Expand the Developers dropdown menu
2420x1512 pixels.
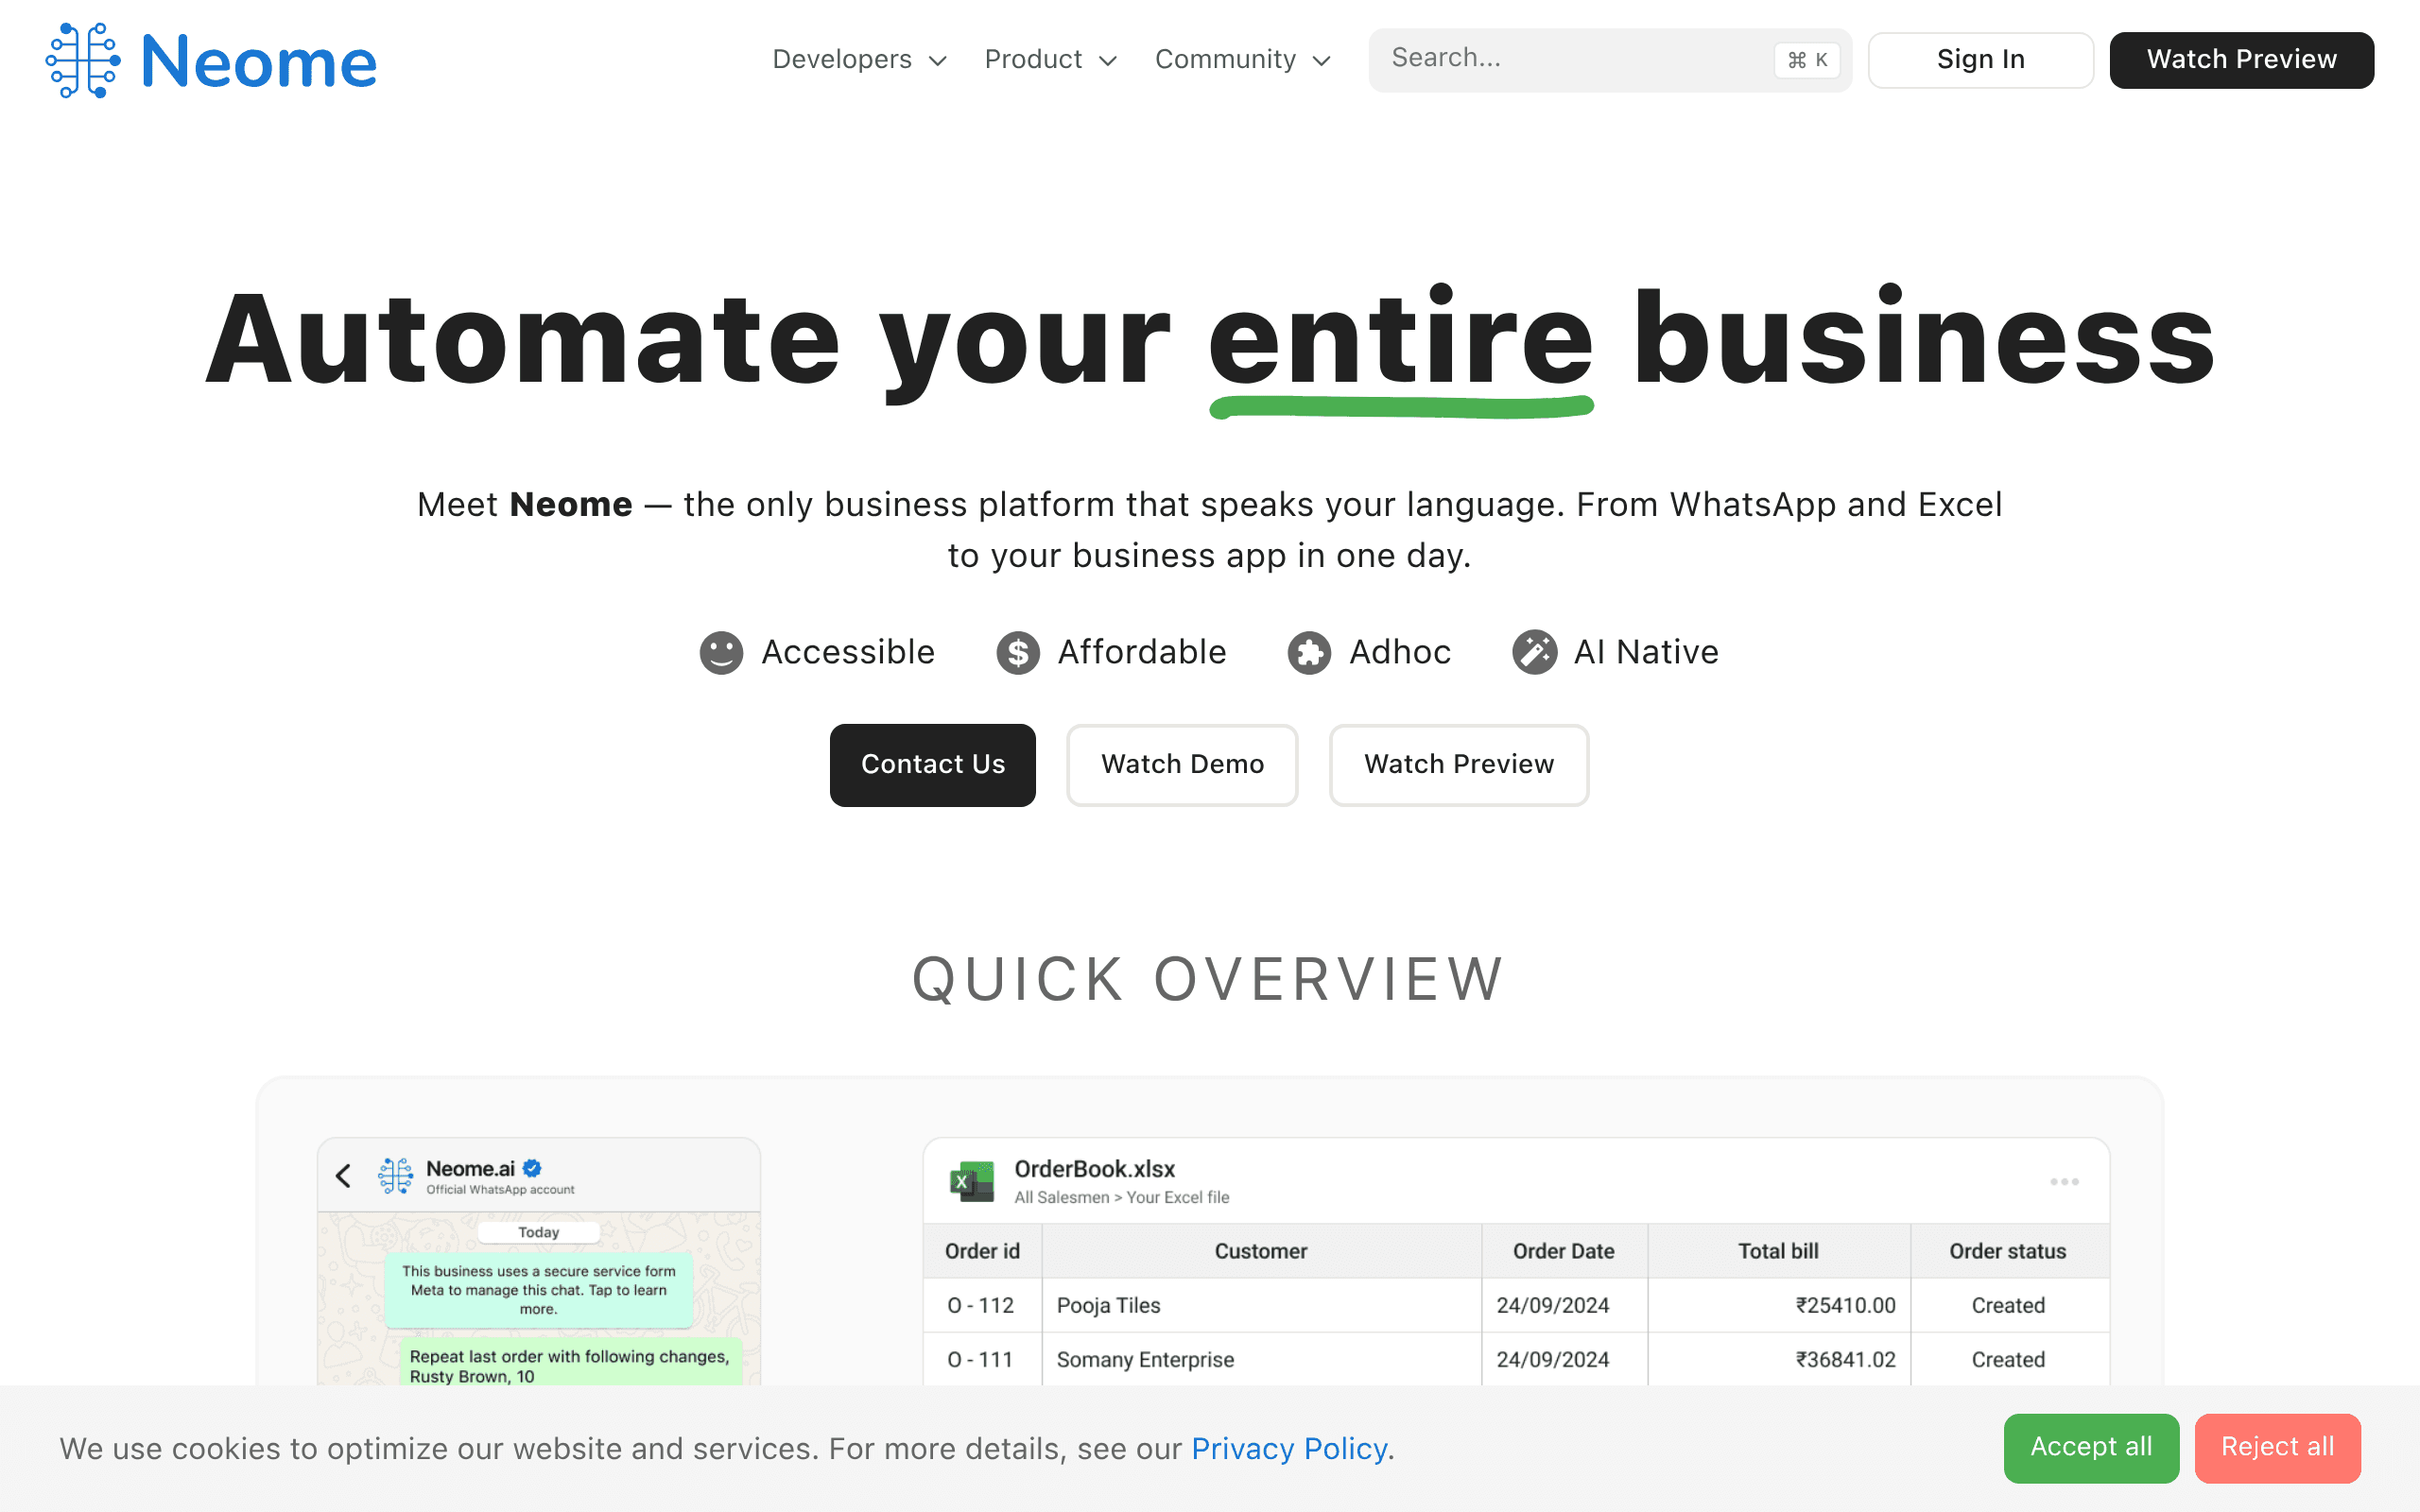coord(859,60)
